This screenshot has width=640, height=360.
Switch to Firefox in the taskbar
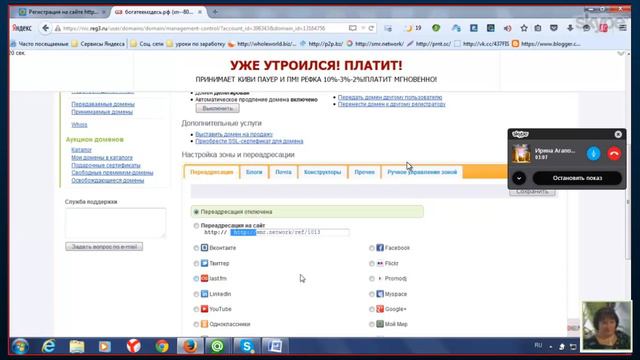[190, 346]
